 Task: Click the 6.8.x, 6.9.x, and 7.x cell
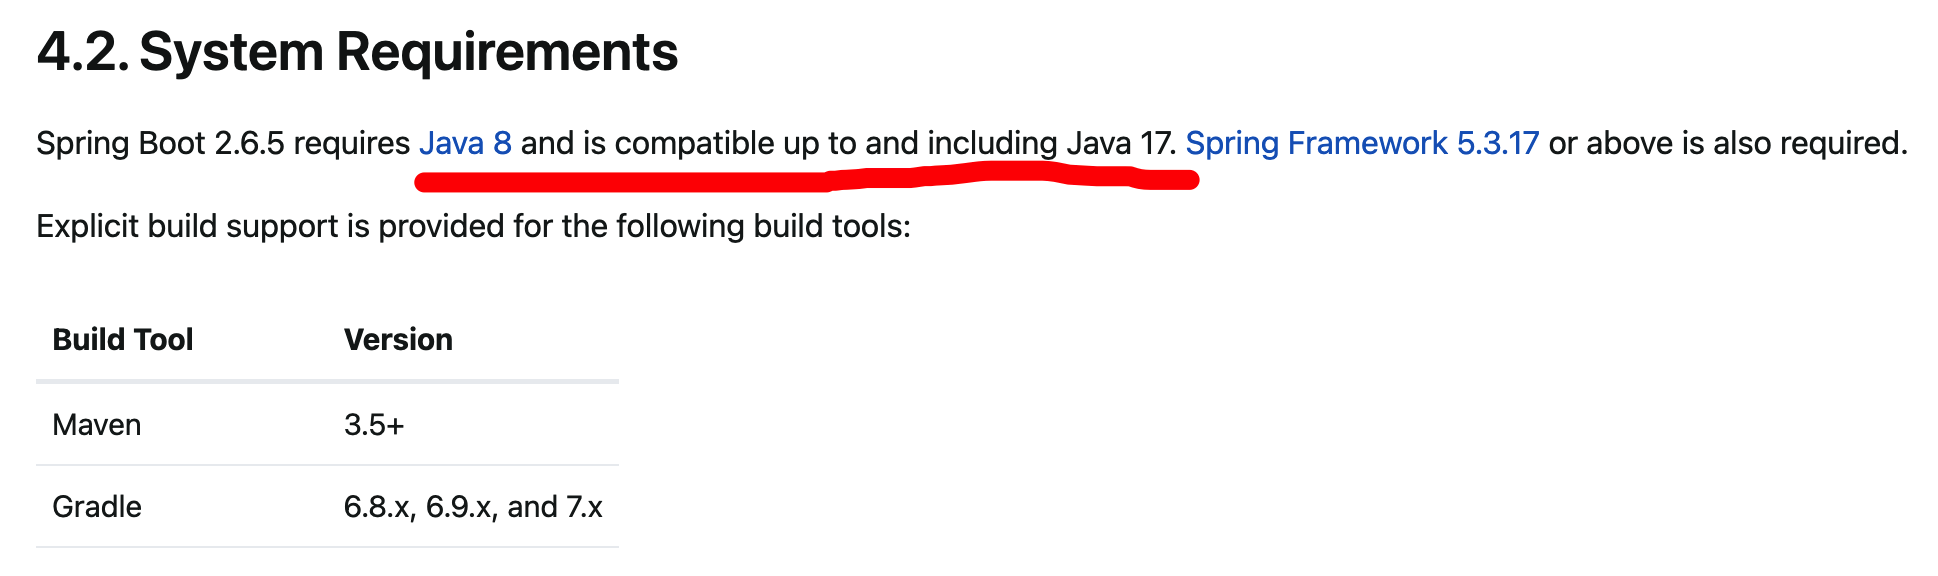[473, 507]
